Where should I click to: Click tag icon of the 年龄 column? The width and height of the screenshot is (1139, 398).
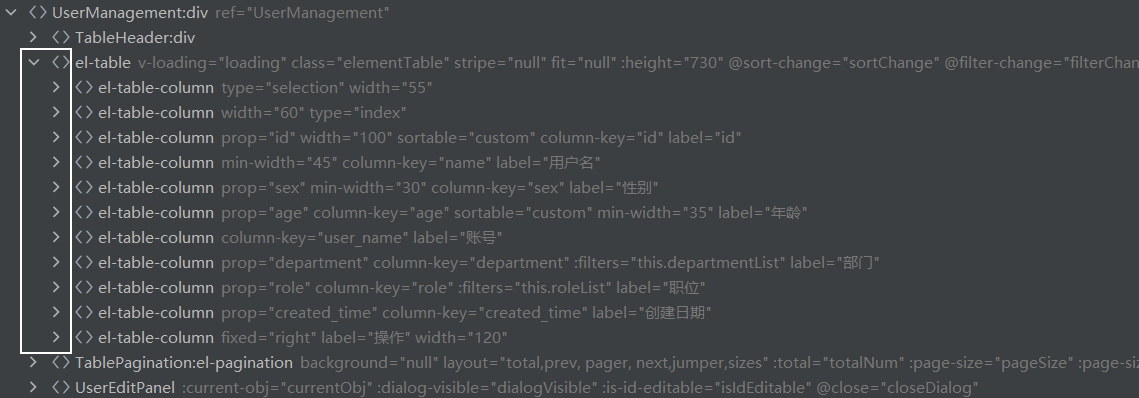click(84, 212)
